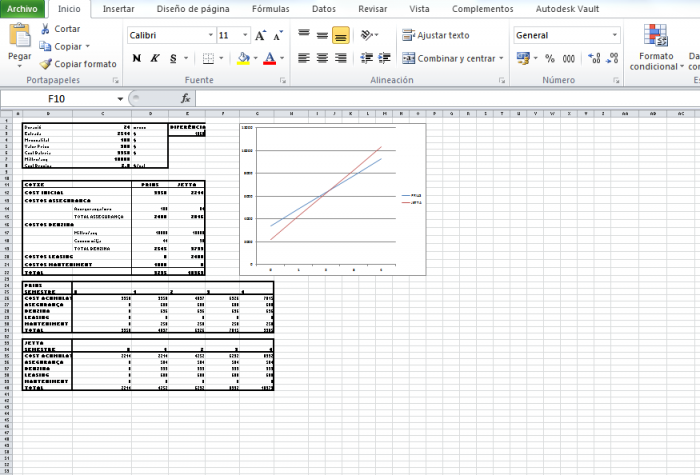
Task: Open the Diseño de página tab
Action: point(197,8)
